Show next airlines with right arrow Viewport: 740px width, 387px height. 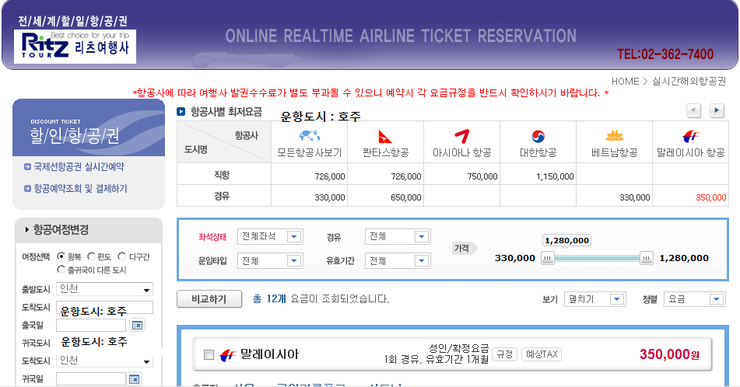(x=717, y=111)
